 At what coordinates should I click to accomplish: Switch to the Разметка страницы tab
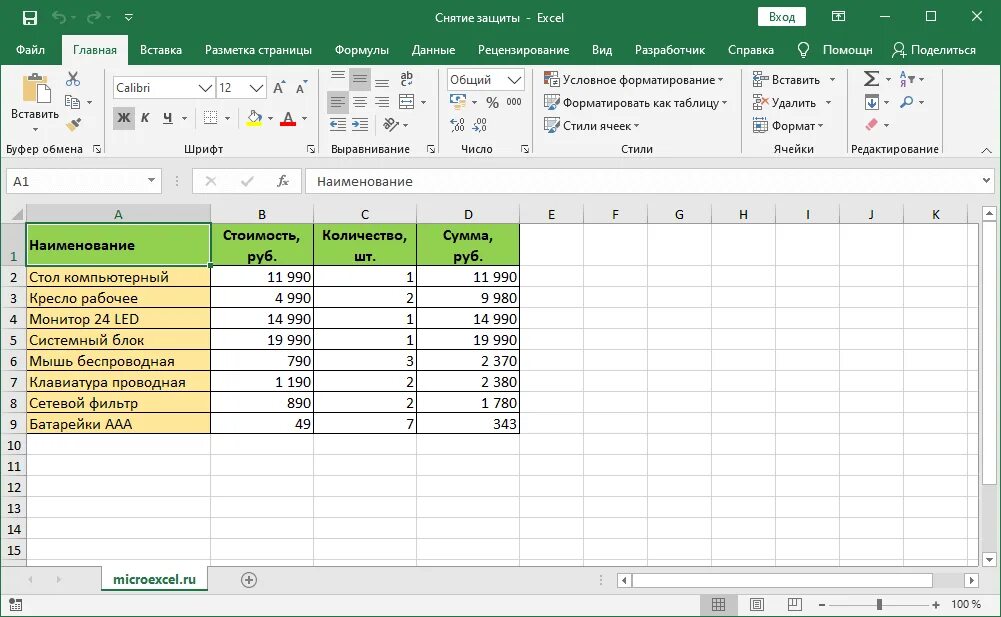258,50
